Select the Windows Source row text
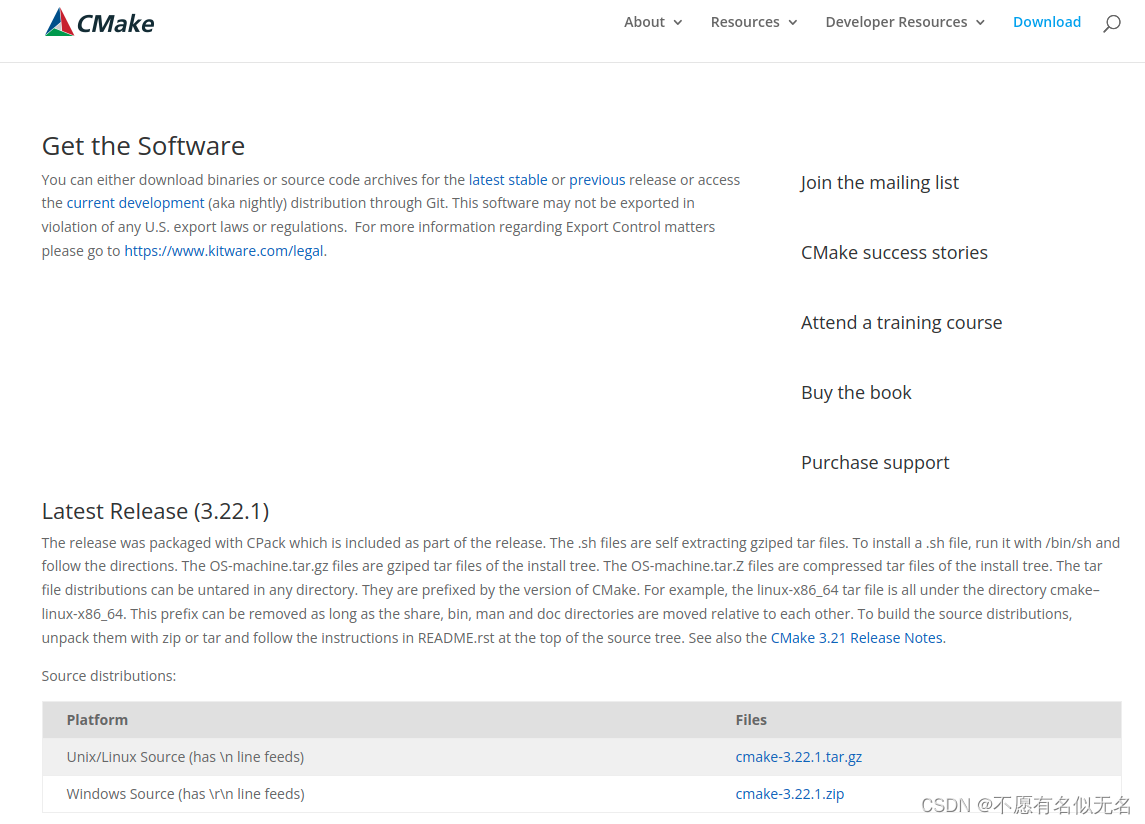Screen dimensions: 1145x824 pos(185,793)
